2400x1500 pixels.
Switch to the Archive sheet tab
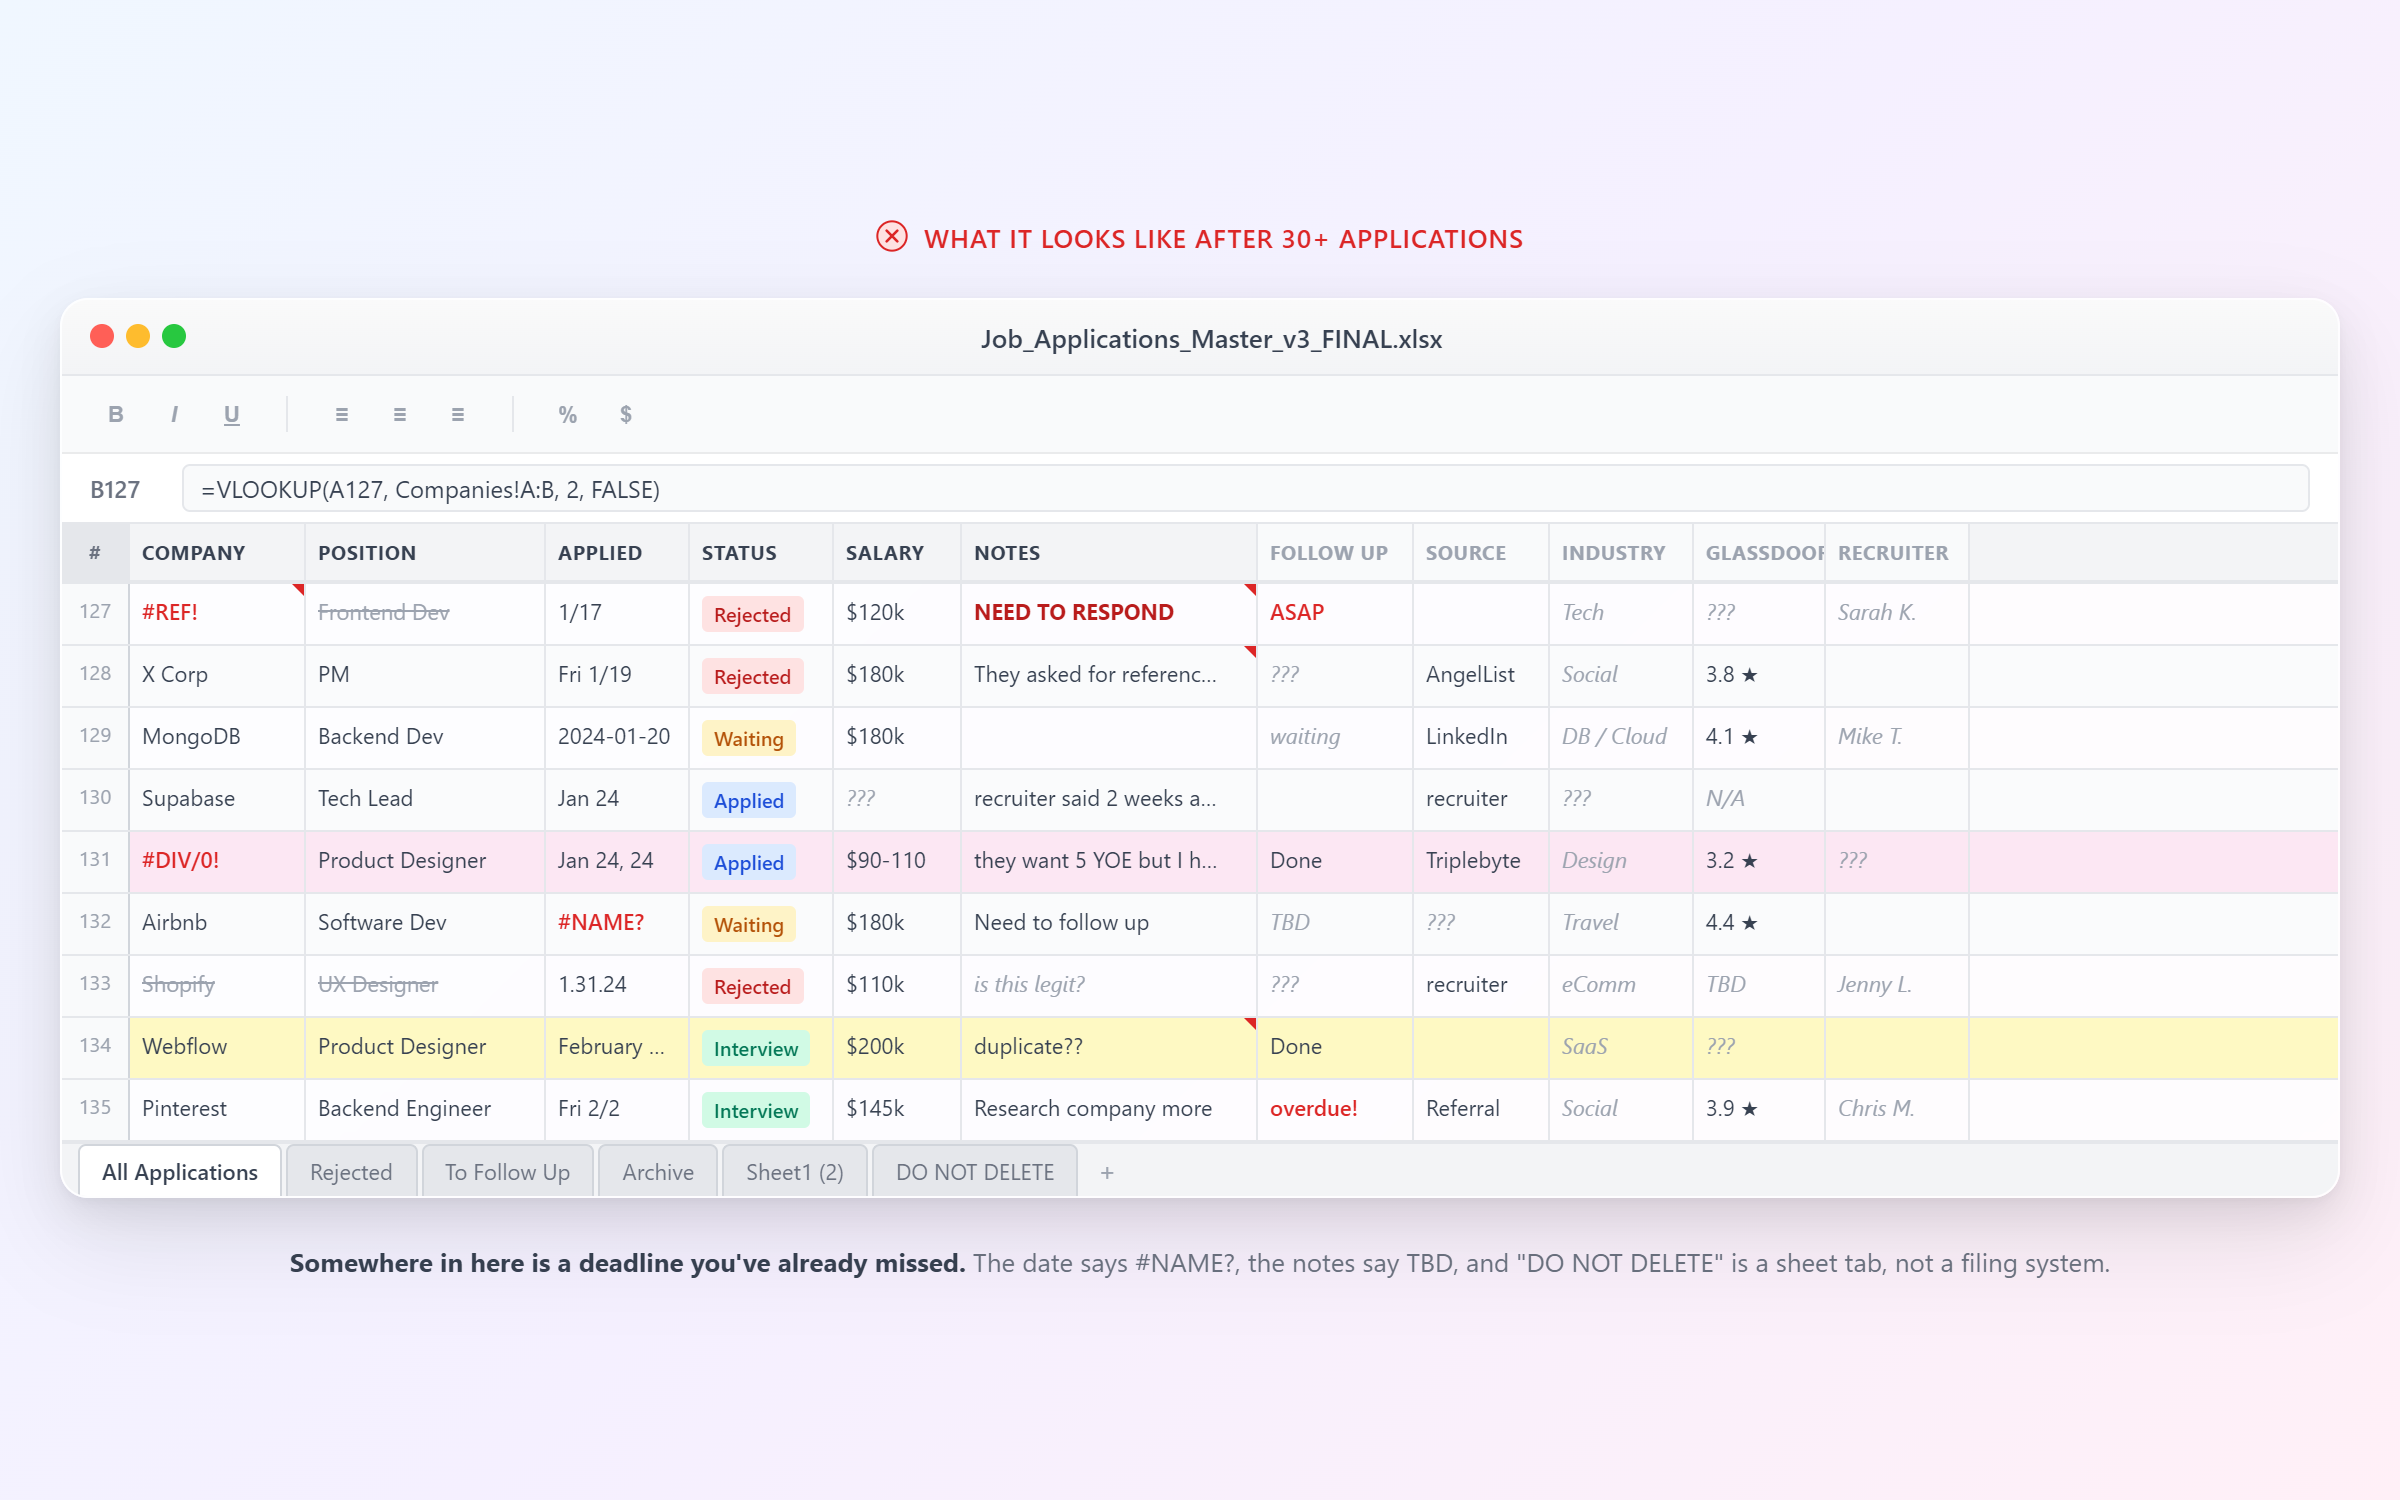point(657,1172)
